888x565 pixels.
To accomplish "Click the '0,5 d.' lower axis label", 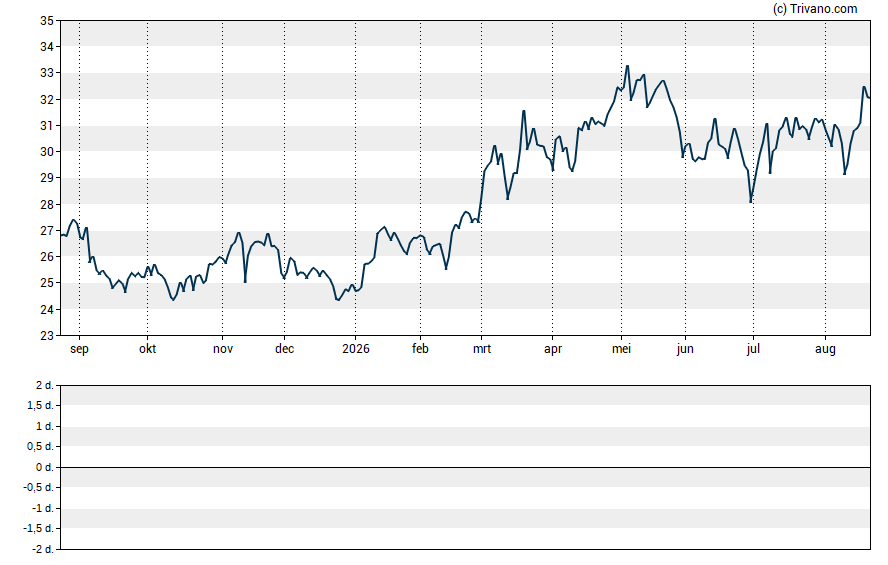I will pos(40,446).
